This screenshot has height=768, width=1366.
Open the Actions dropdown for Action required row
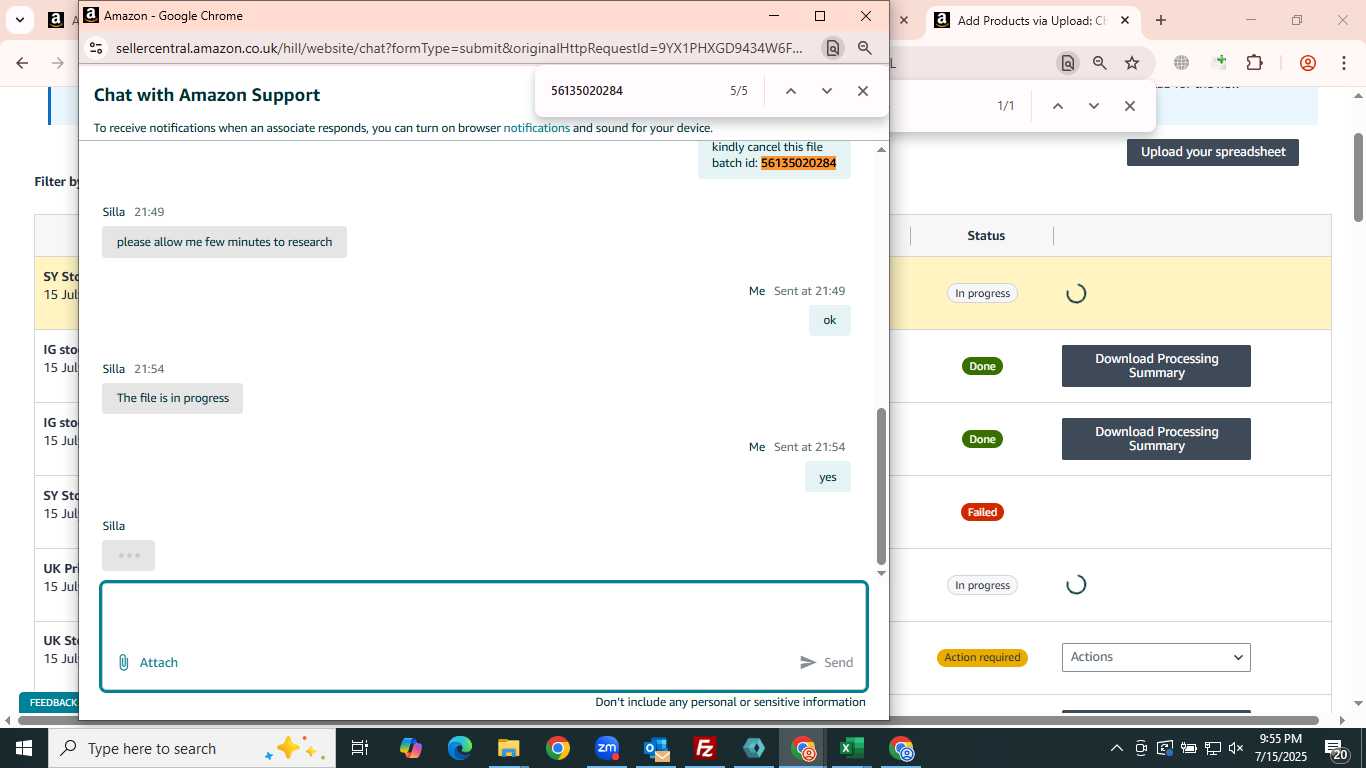point(1156,657)
